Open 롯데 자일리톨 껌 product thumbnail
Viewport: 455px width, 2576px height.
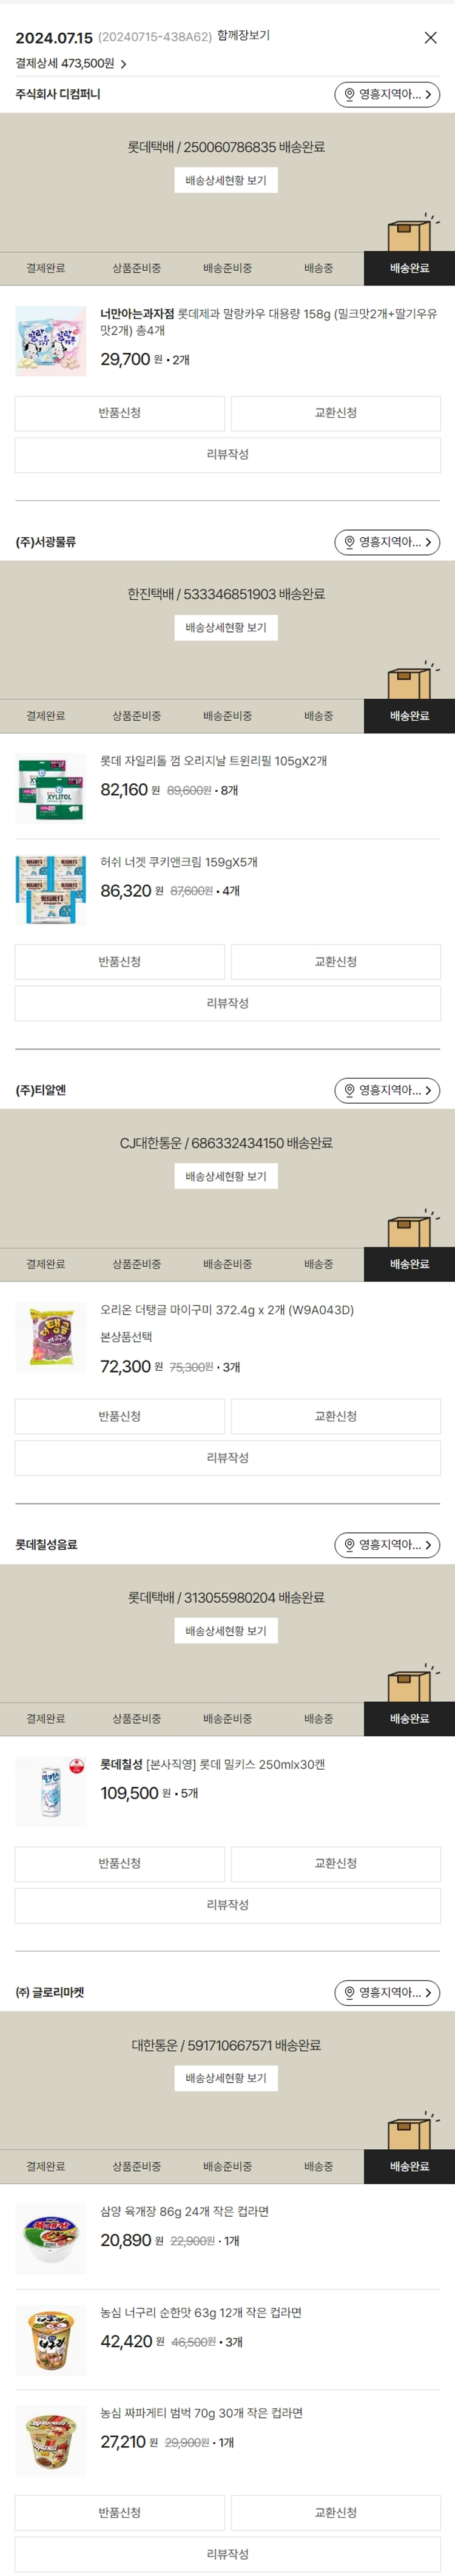51,789
